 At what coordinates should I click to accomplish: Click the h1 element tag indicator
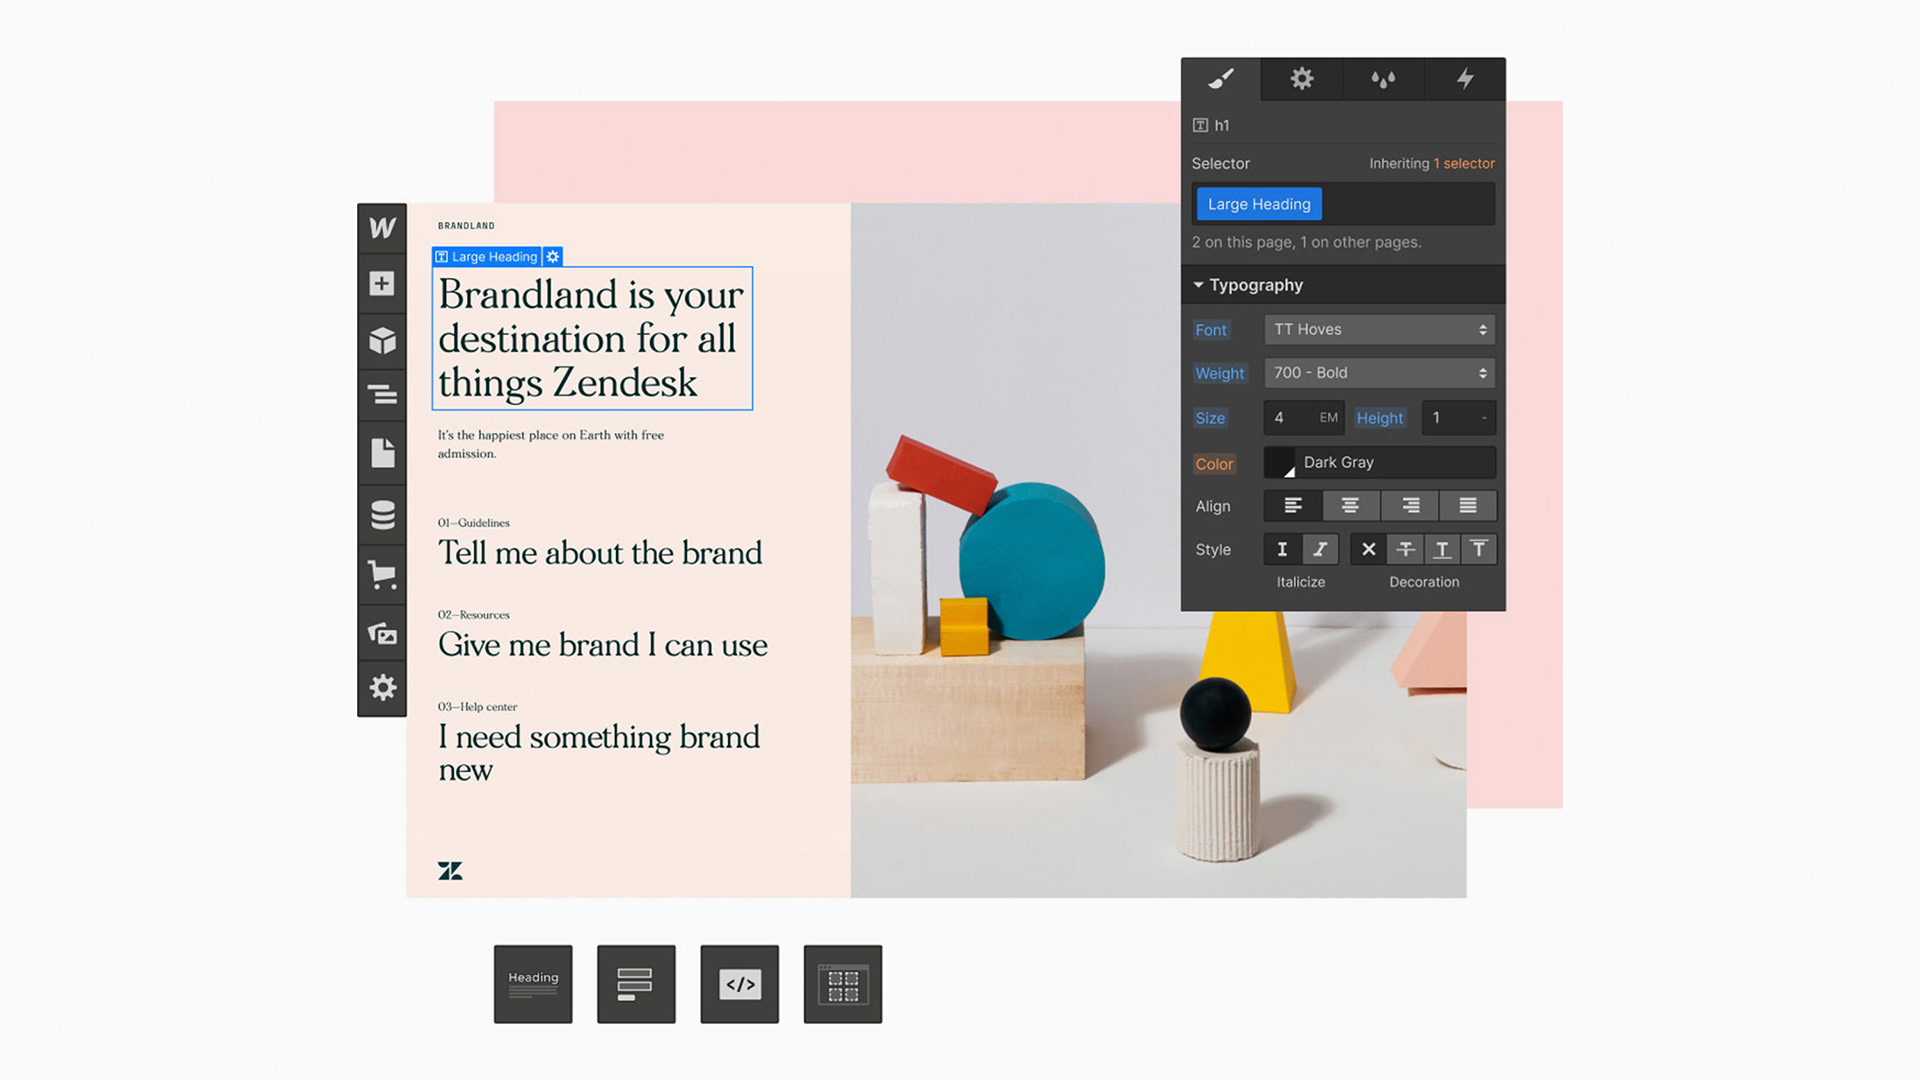point(1211,125)
